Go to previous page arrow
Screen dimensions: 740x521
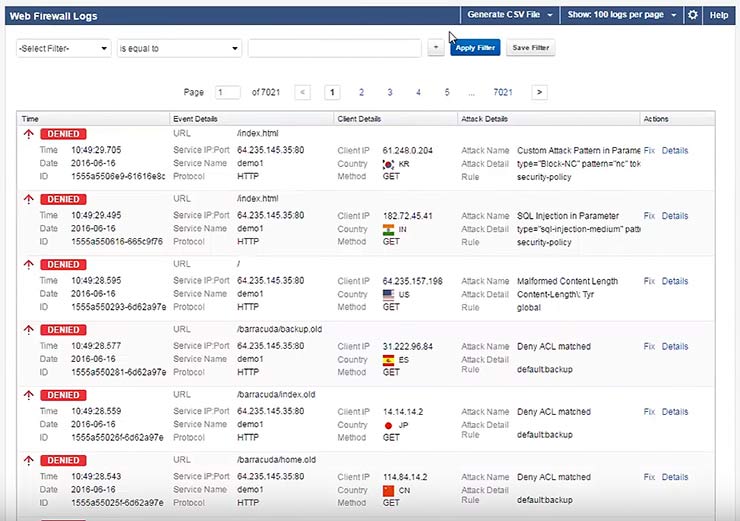(303, 92)
